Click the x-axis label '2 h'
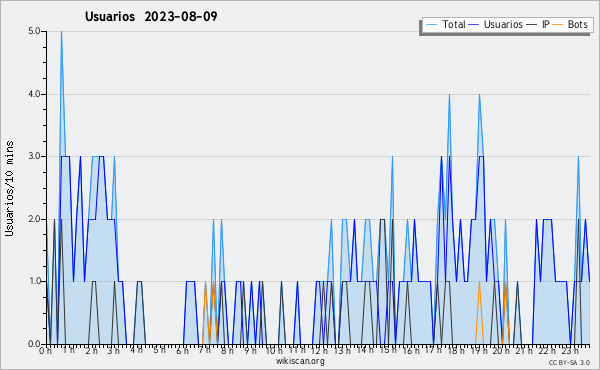The image size is (600, 370). click(91, 351)
